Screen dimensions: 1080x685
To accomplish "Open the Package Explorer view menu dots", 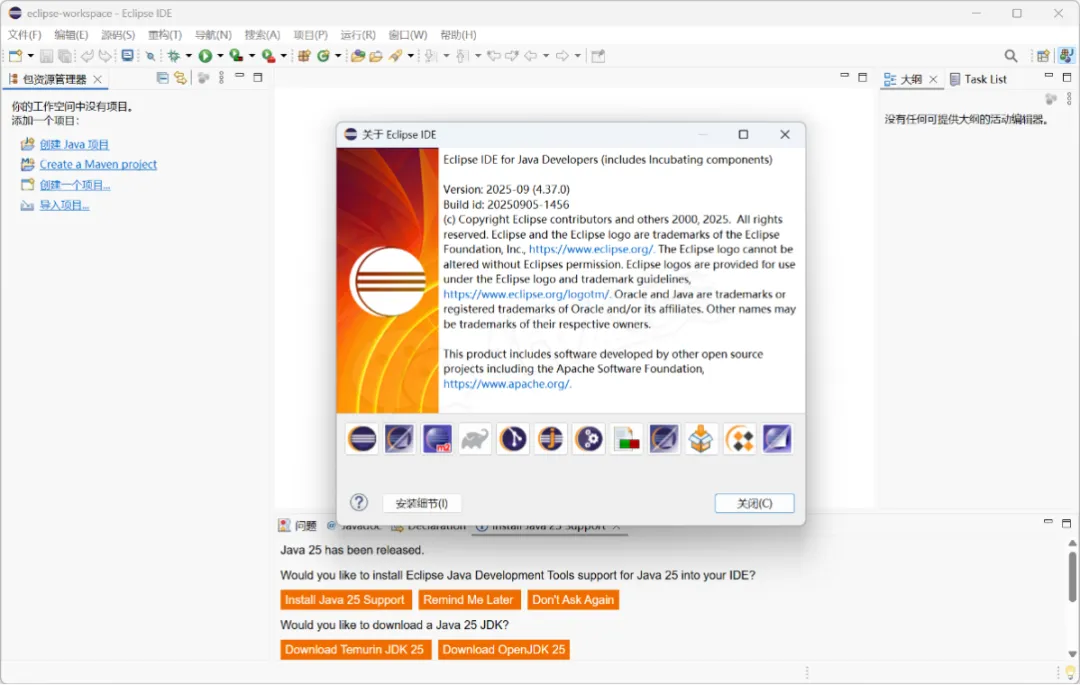I will [221, 78].
